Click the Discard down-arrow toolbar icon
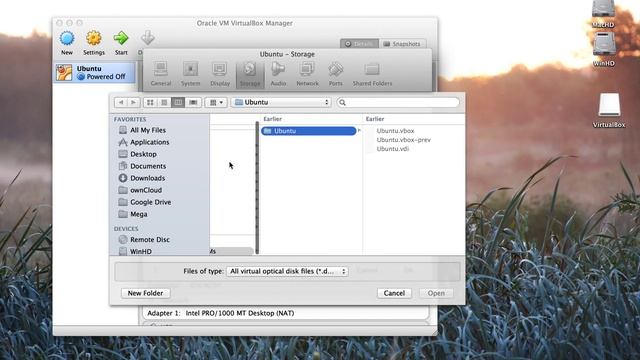This screenshot has width=640, height=360. (x=147, y=38)
